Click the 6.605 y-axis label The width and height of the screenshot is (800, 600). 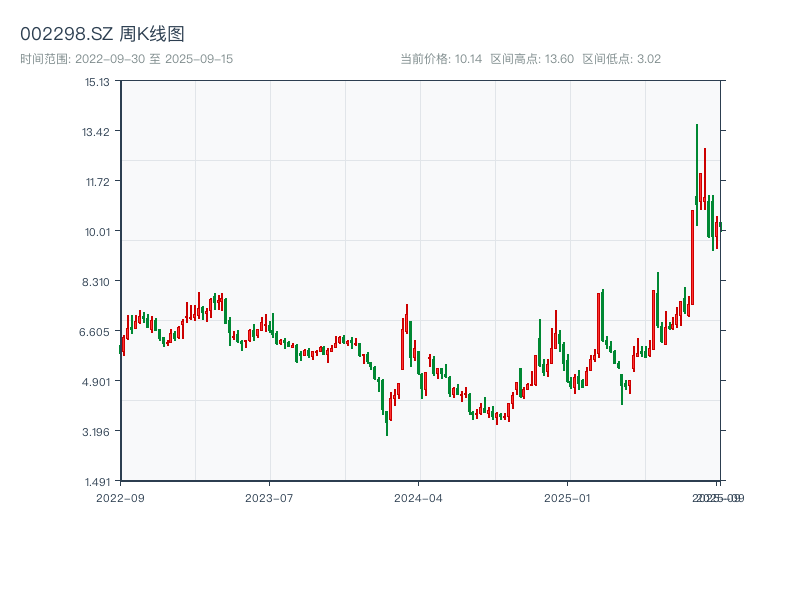tap(94, 332)
